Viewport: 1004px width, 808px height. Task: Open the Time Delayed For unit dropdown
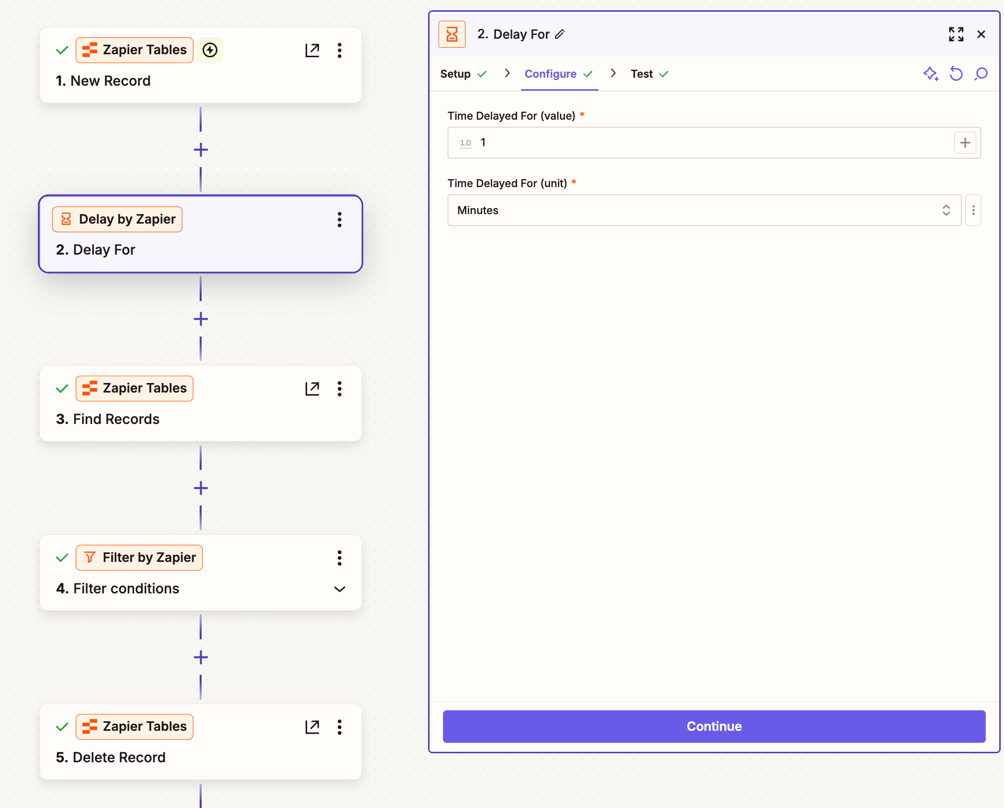tap(704, 210)
